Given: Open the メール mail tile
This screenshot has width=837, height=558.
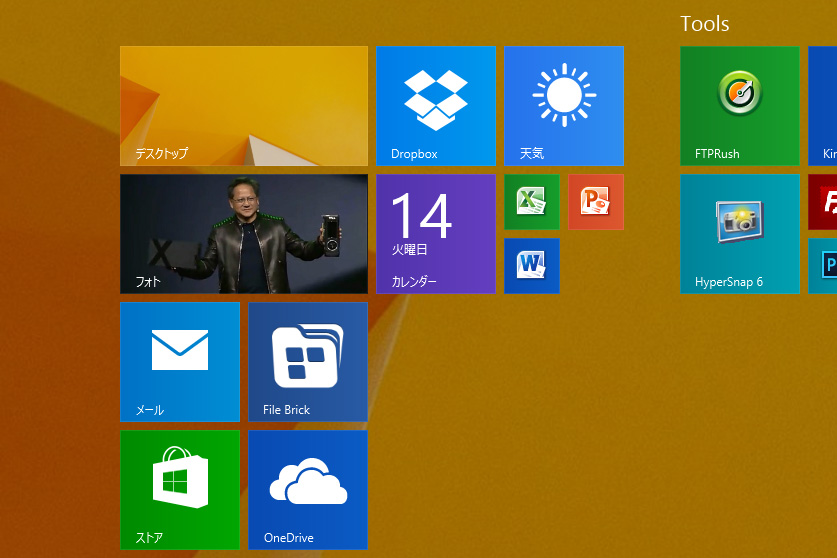Looking at the screenshot, I should pyautogui.click(x=180, y=362).
